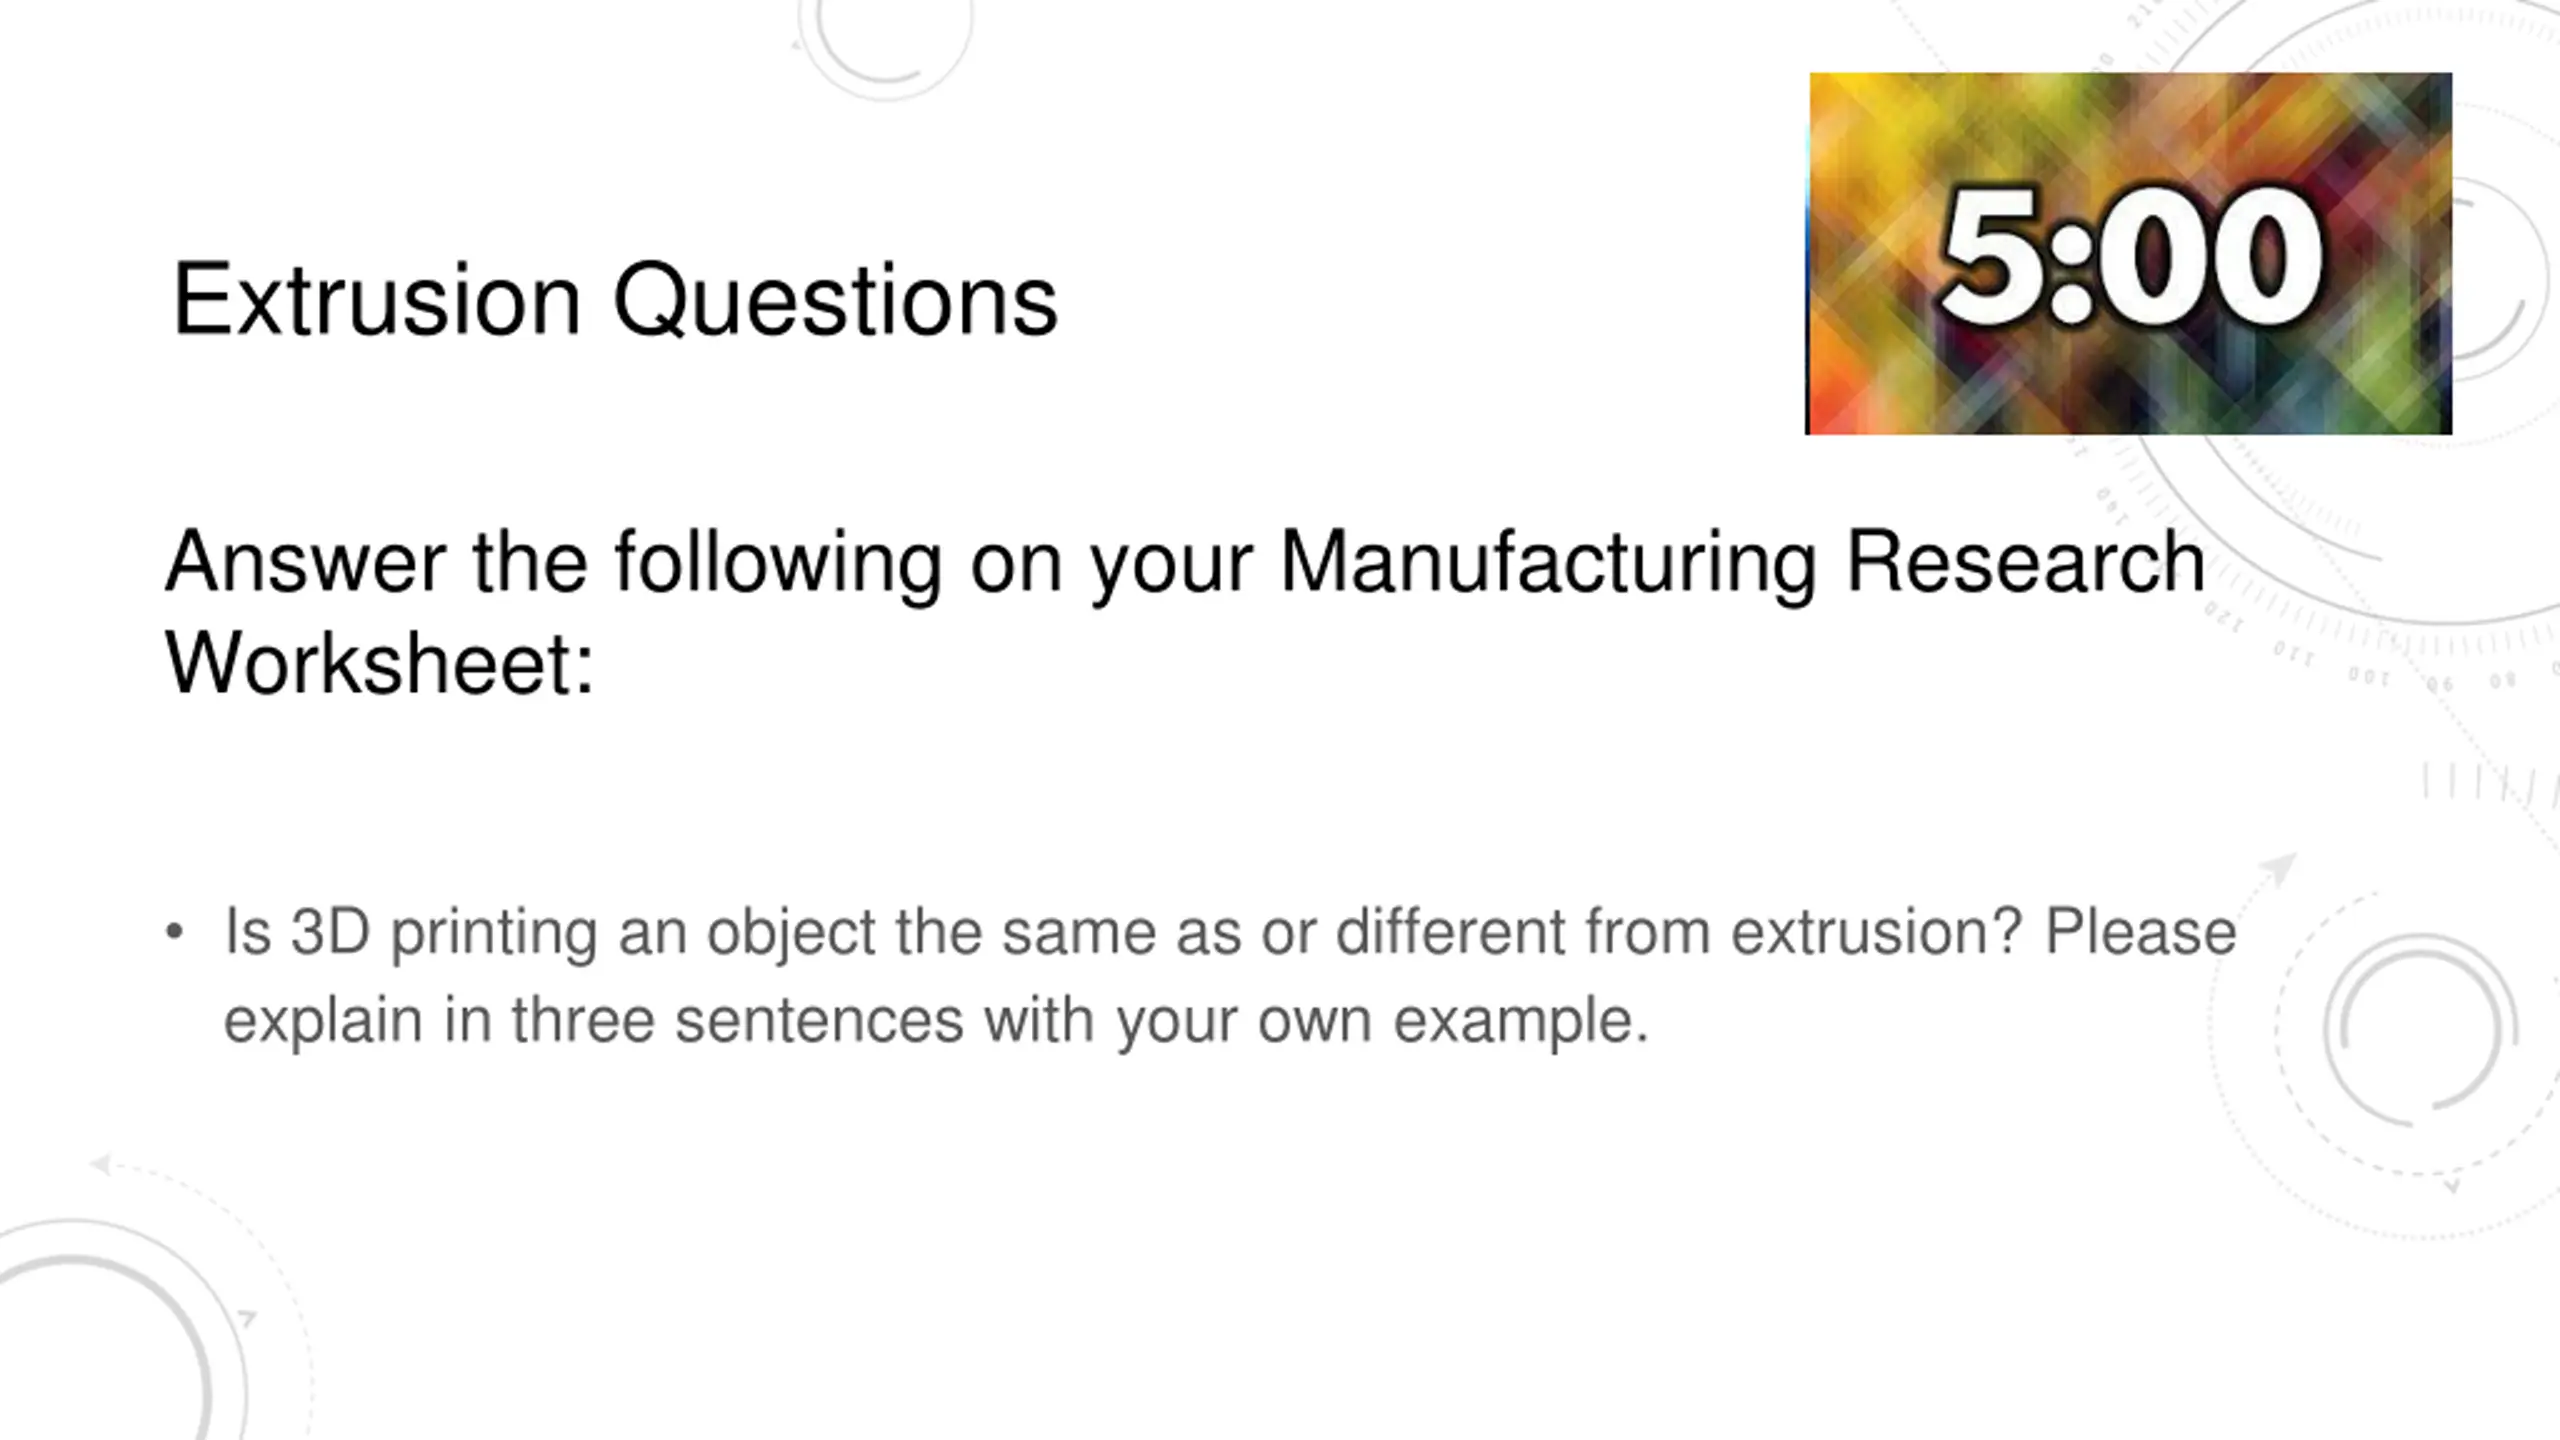Click the 5:00 countdown timer video

coord(2129,253)
